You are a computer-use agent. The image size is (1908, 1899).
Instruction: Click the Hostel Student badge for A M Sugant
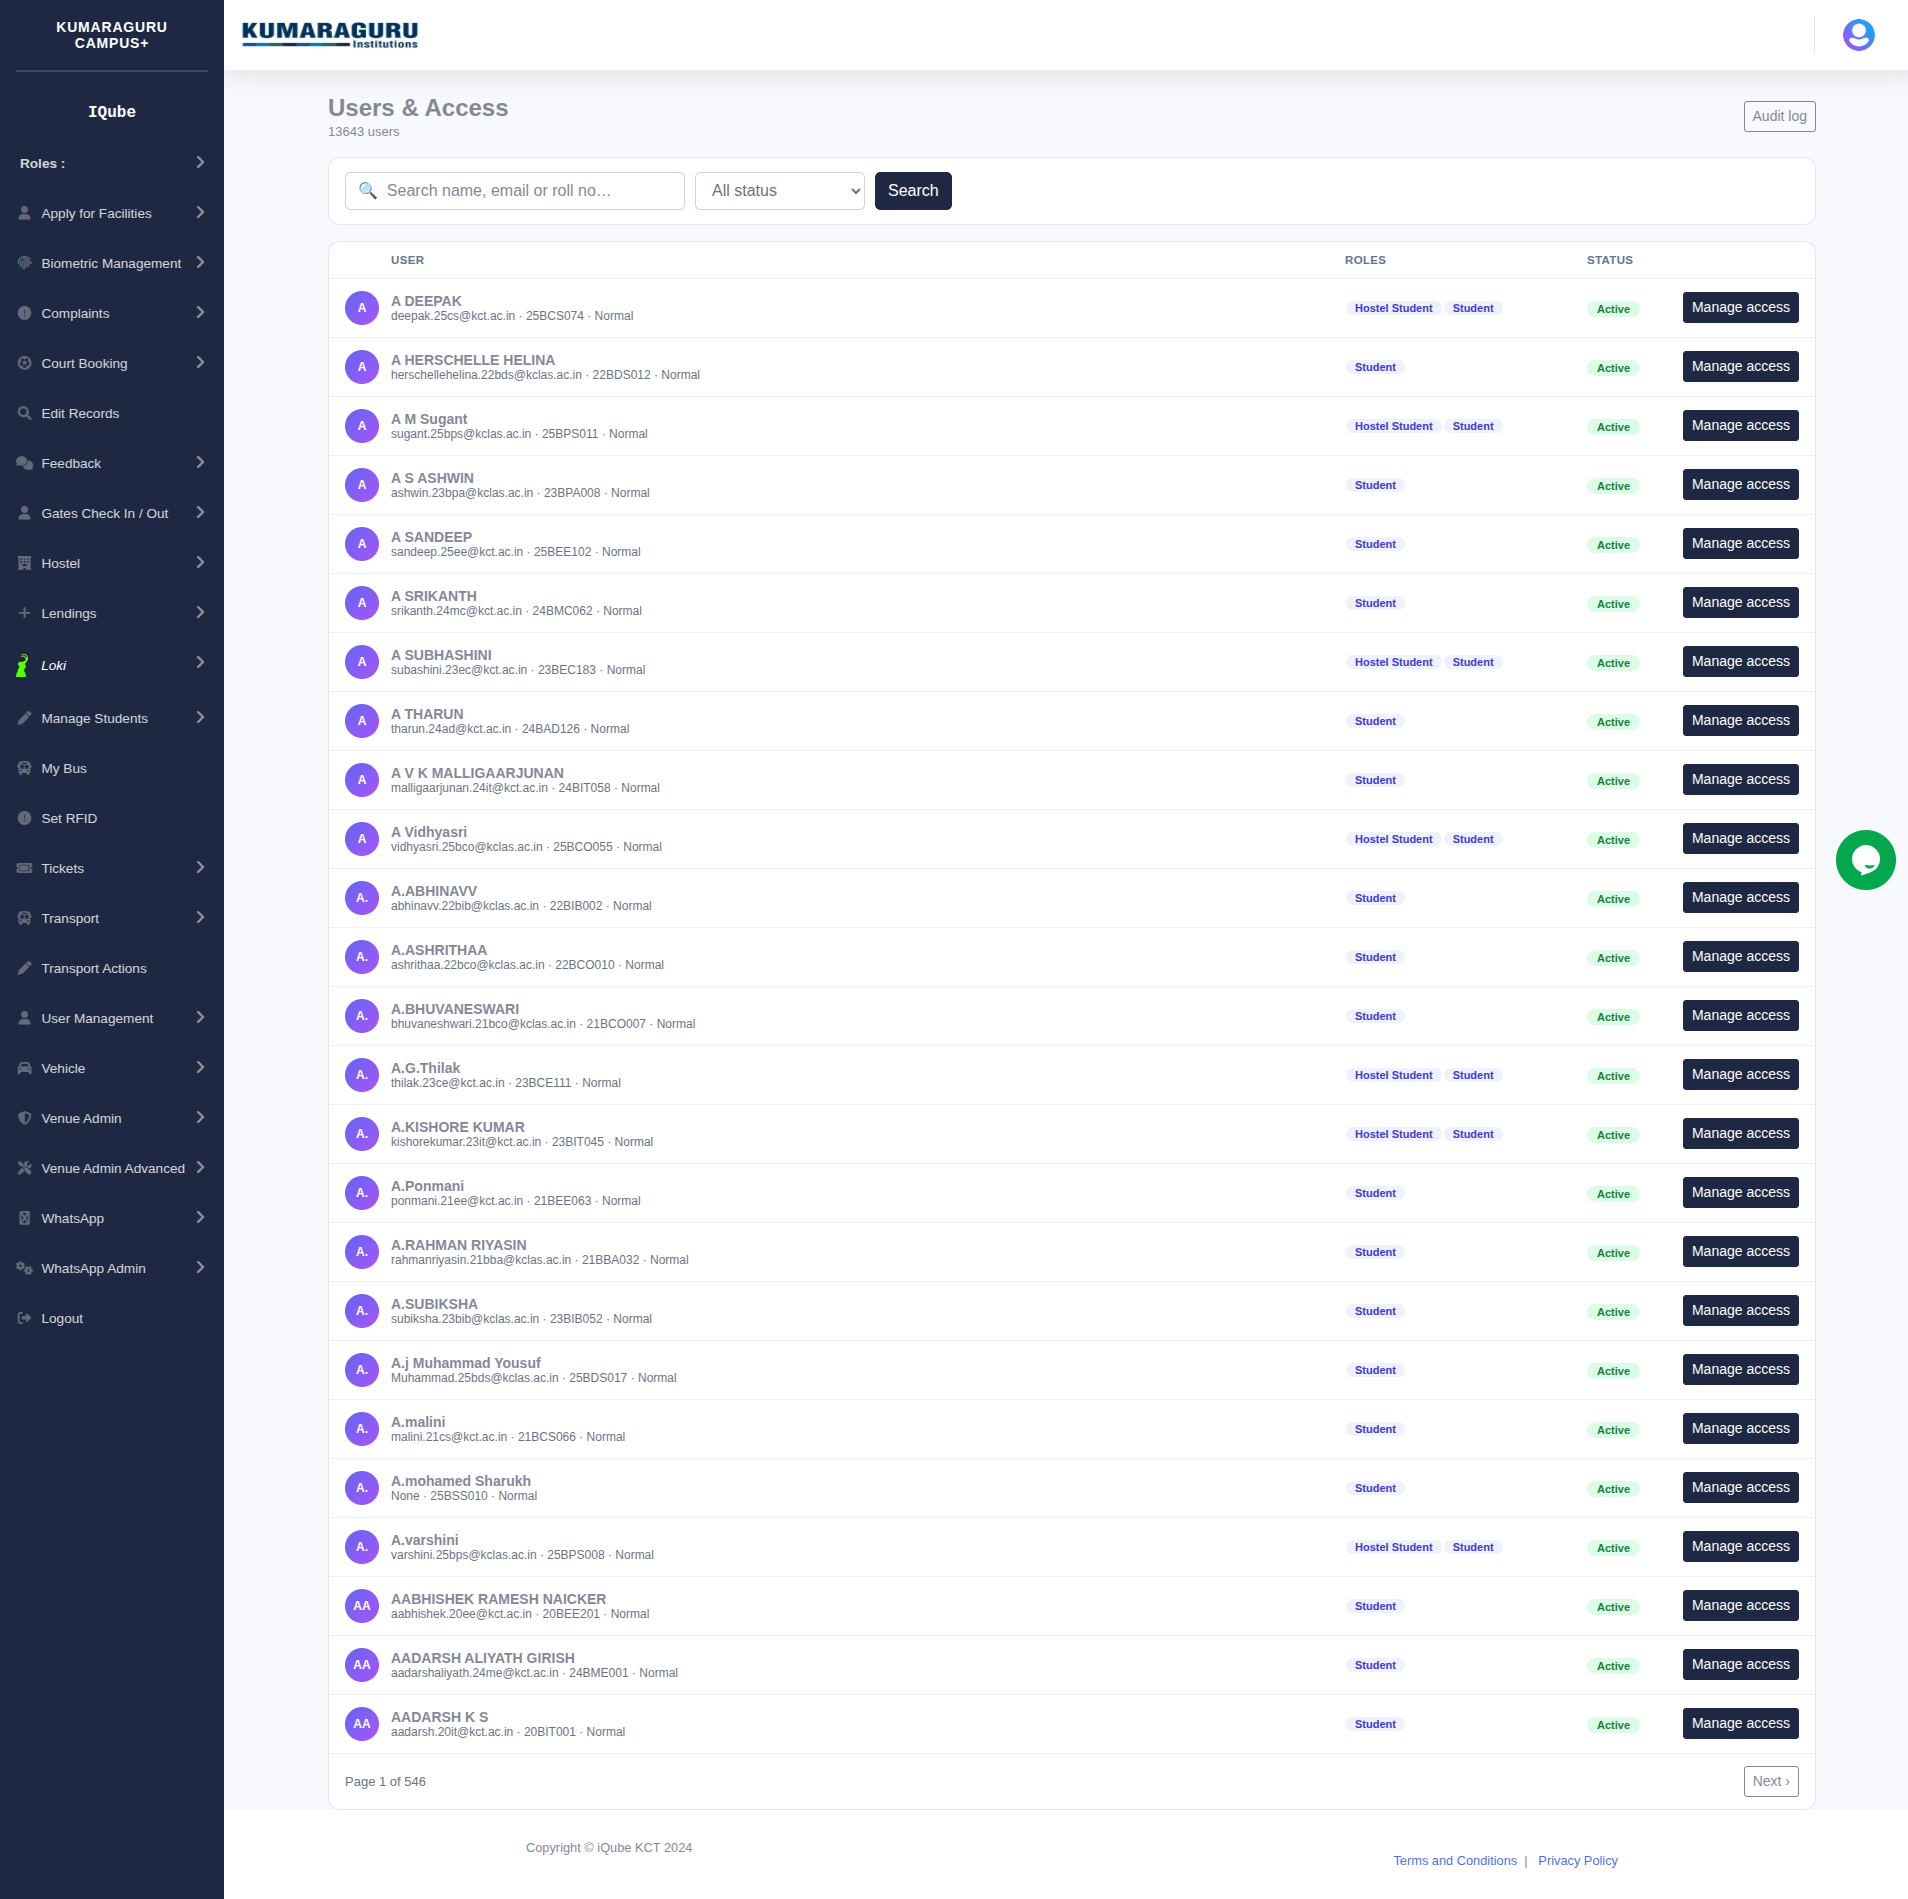click(x=1393, y=426)
